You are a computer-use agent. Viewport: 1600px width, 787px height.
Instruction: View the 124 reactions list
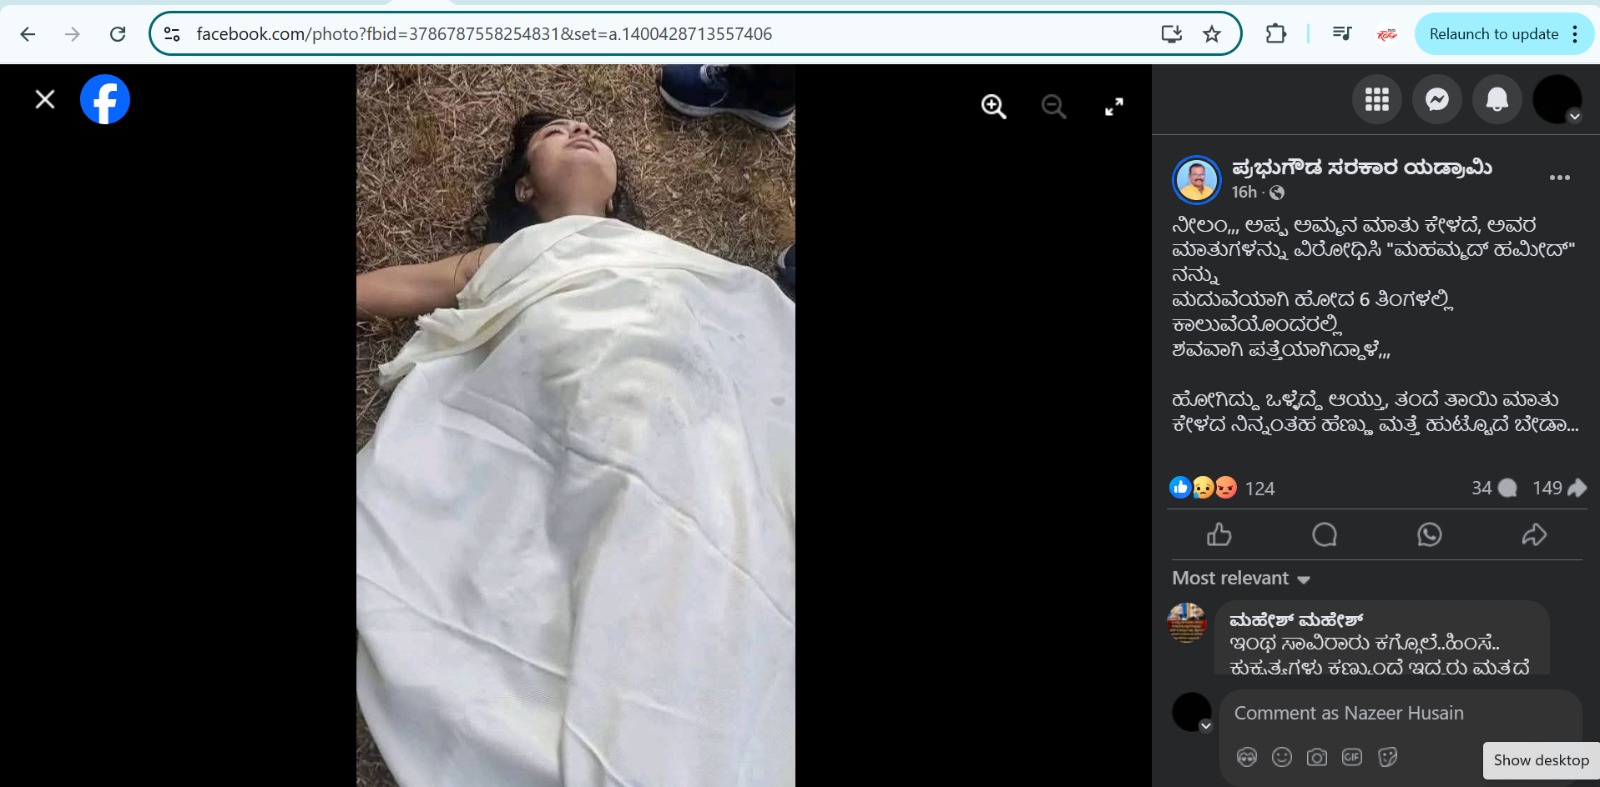coord(1259,488)
